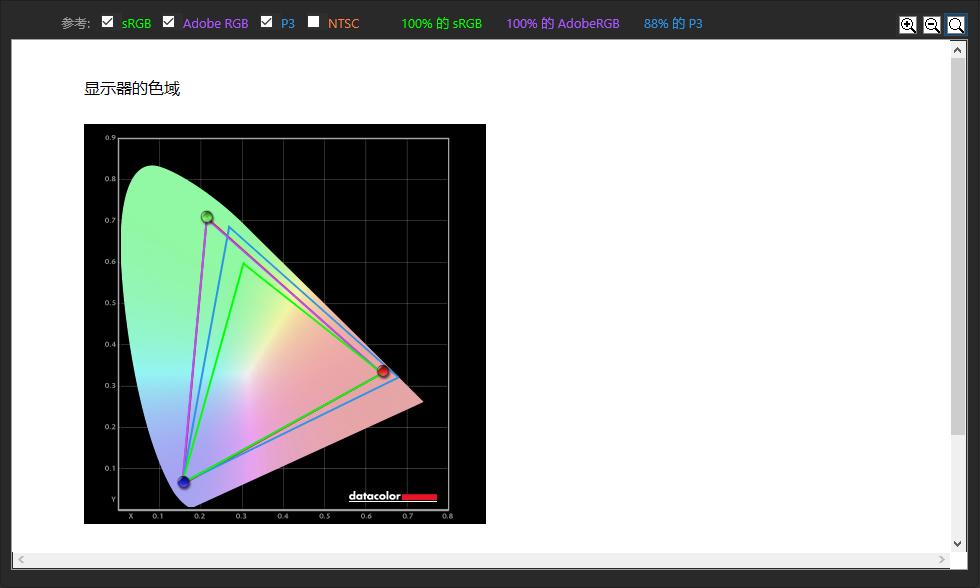Click the vertical scrollbar up arrow
This screenshot has height=588, width=980.
[958, 48]
